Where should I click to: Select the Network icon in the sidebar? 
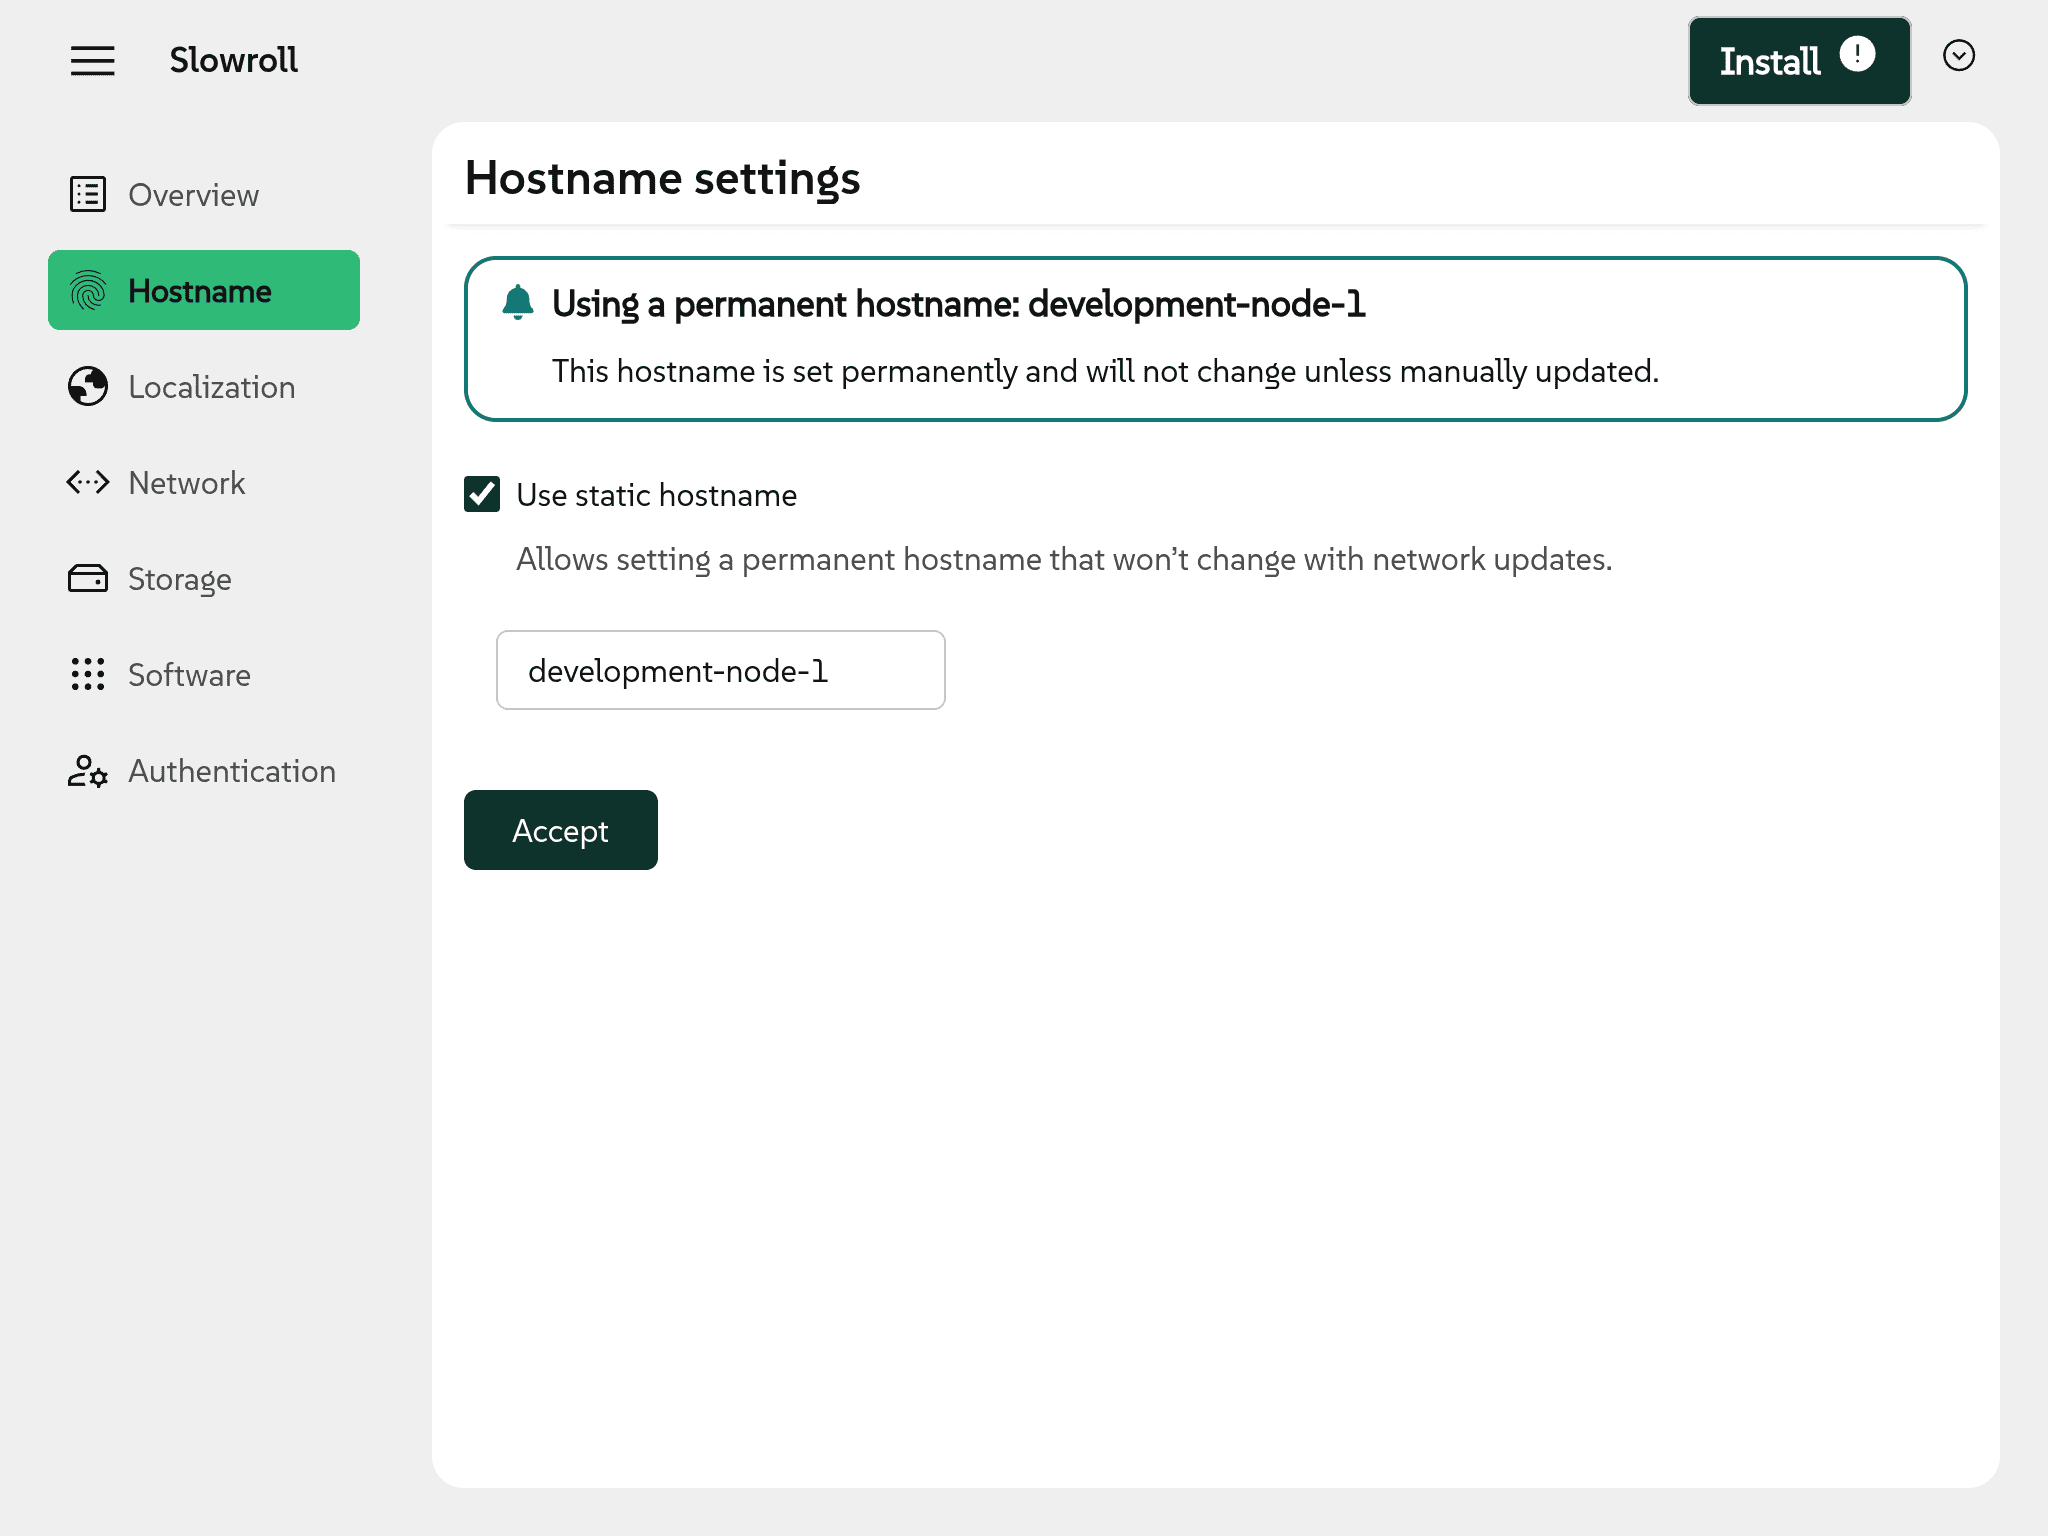click(x=88, y=483)
